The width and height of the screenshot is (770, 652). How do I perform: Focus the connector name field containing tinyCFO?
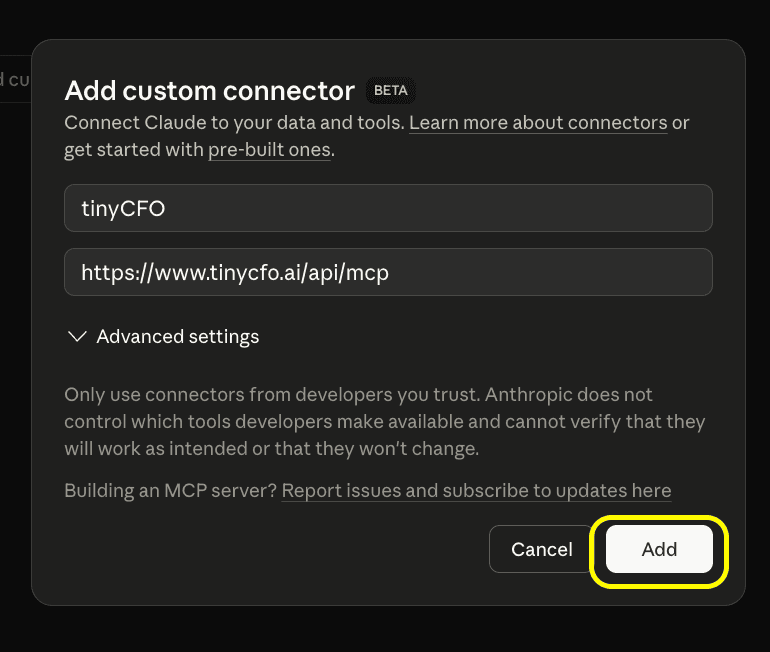tap(388, 208)
